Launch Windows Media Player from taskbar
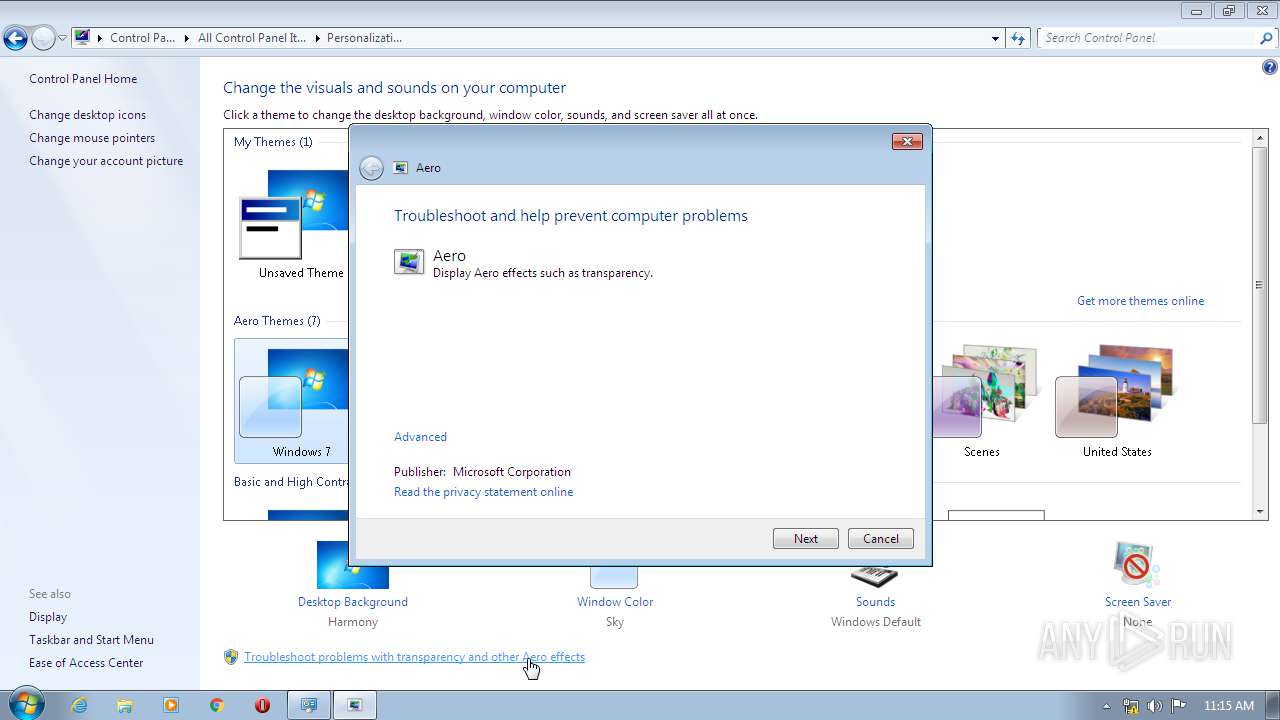This screenshot has width=1280, height=720. [171, 705]
